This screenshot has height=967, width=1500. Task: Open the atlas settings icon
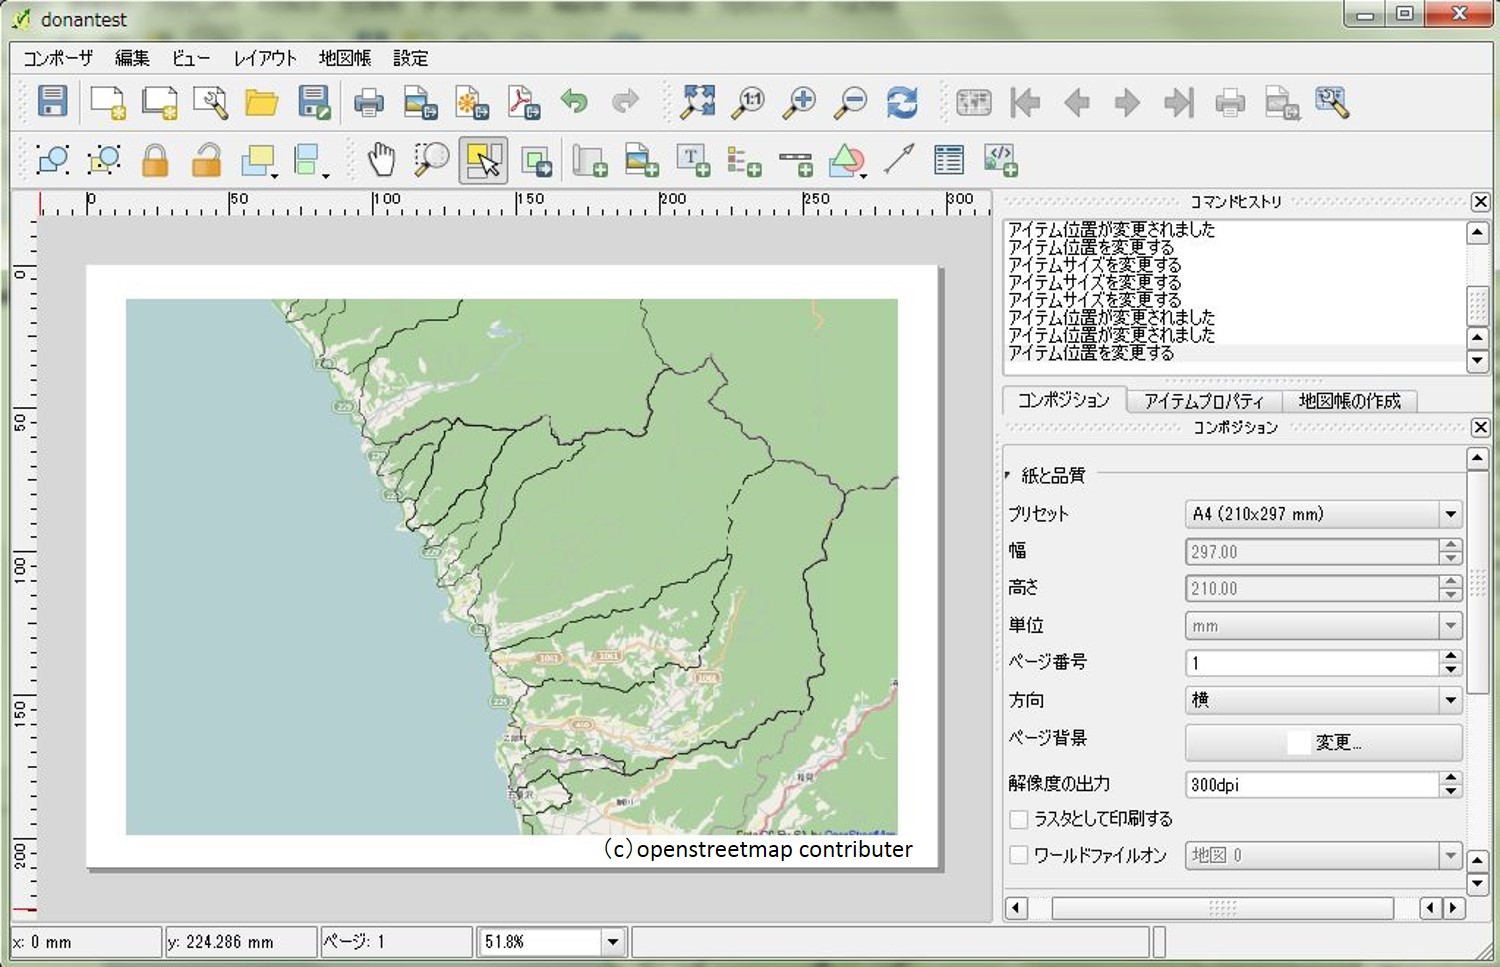click(x=1333, y=102)
